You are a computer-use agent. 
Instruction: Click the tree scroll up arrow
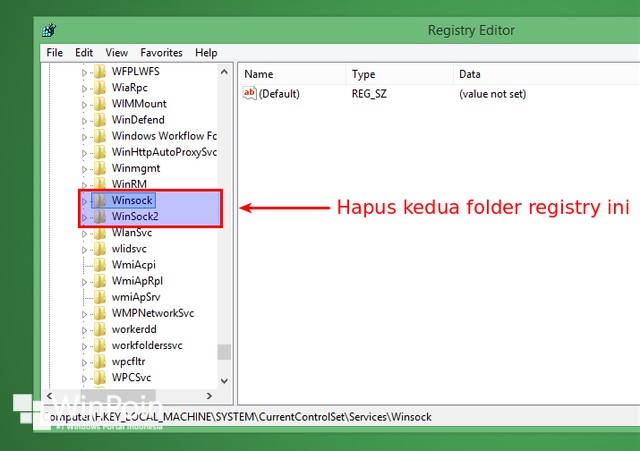point(224,72)
